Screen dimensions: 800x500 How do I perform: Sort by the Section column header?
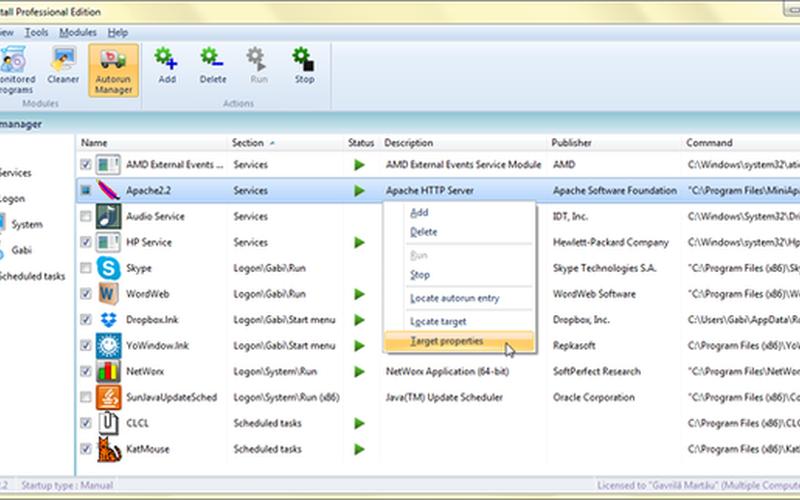pos(286,143)
